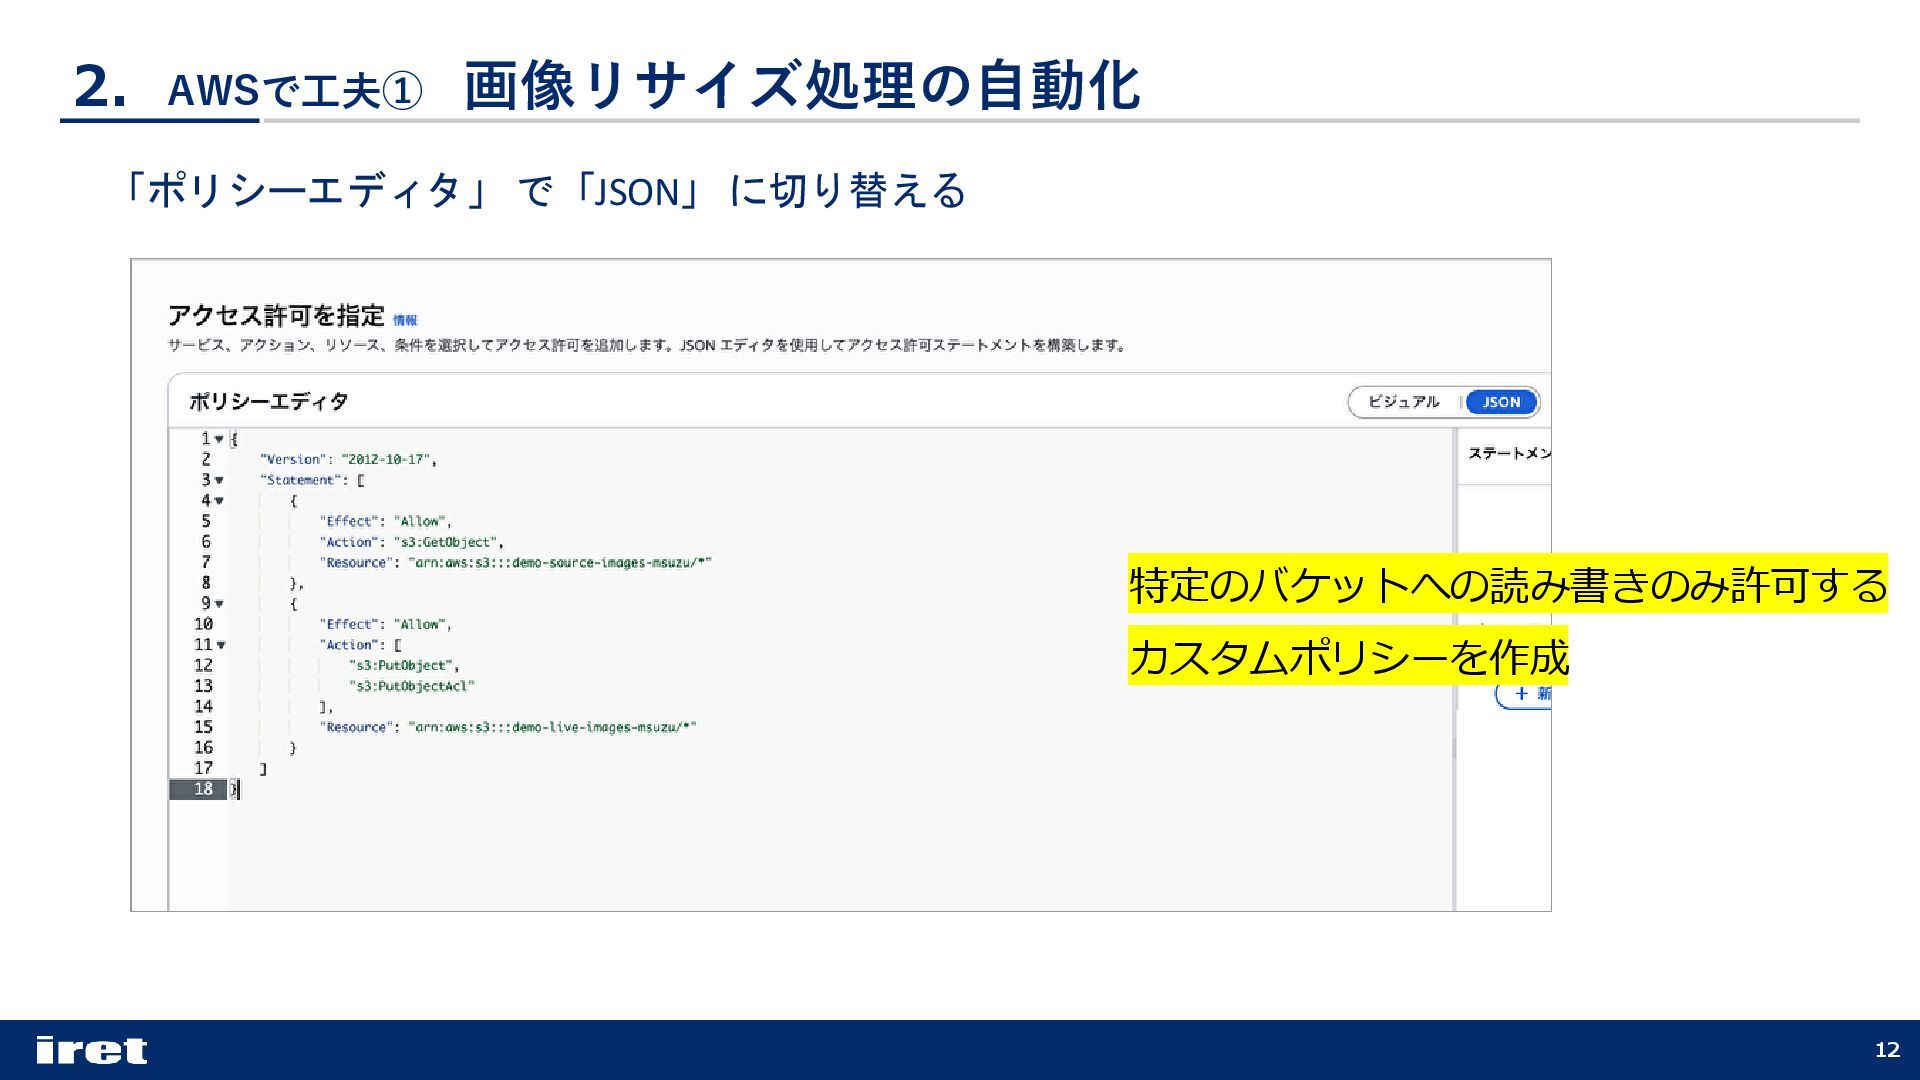The height and width of the screenshot is (1080, 1920).
Task: Click the ステートメント panel header
Action: tap(1508, 454)
